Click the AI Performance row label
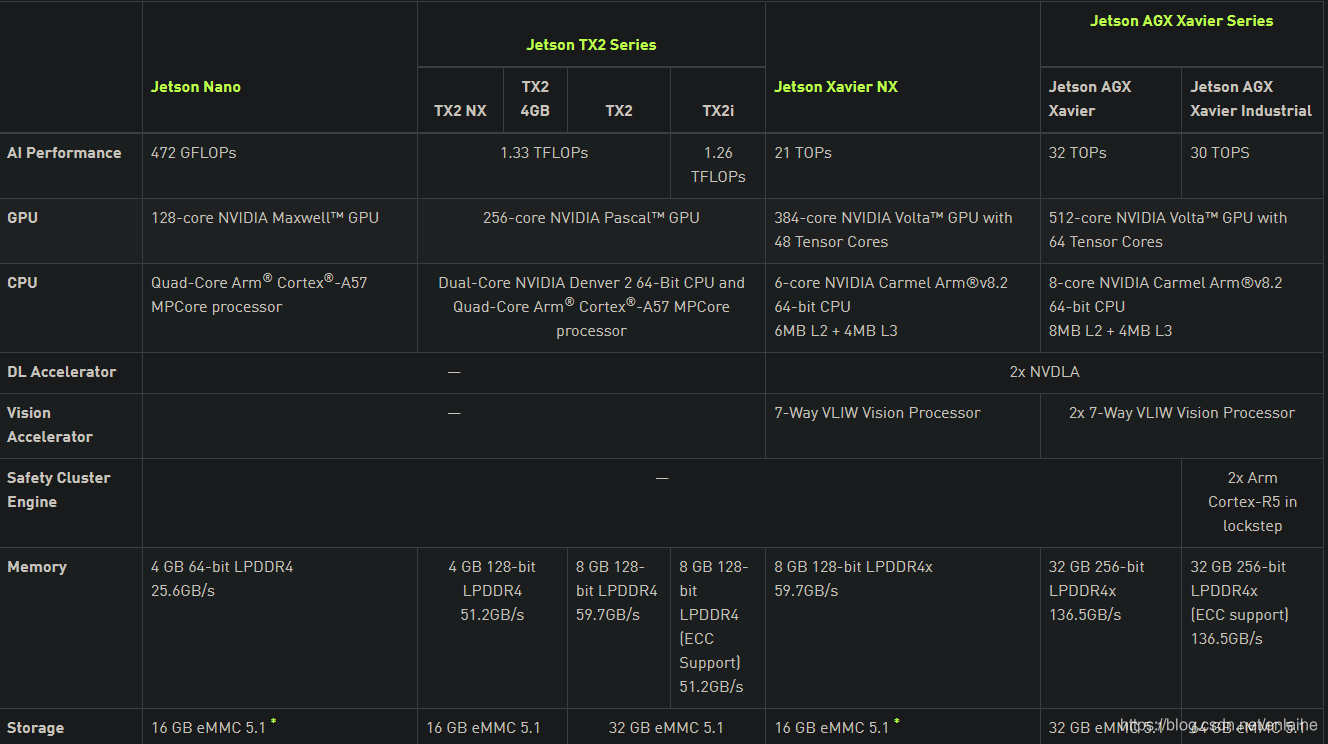The image size is (1328, 744). 64,153
